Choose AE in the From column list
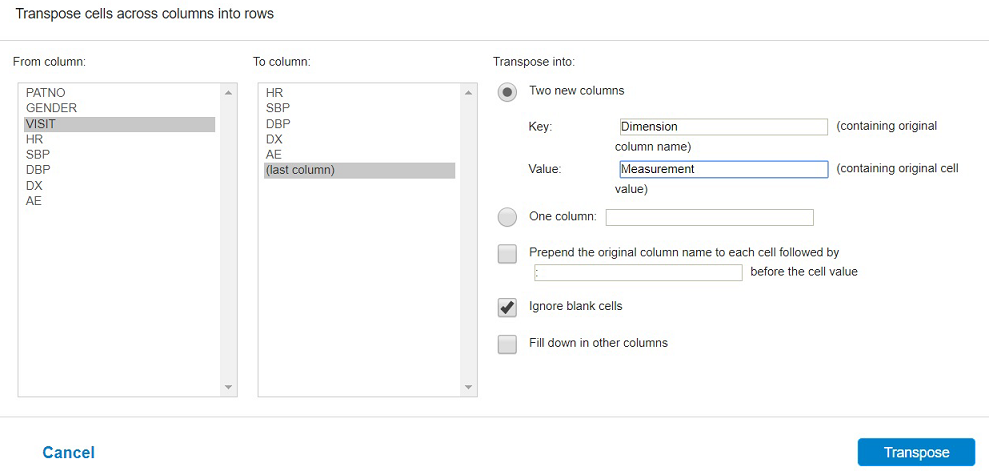The image size is (989, 471). pyautogui.click(x=34, y=201)
